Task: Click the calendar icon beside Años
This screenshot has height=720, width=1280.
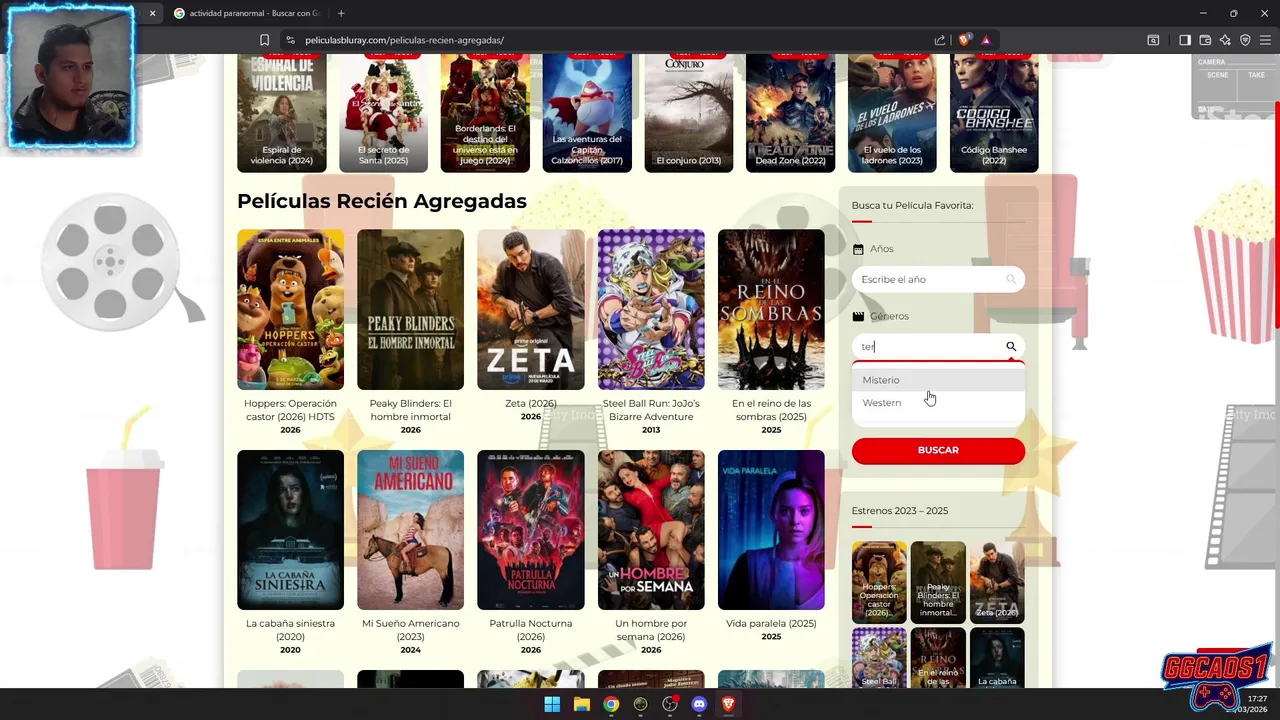Action: [x=858, y=249]
